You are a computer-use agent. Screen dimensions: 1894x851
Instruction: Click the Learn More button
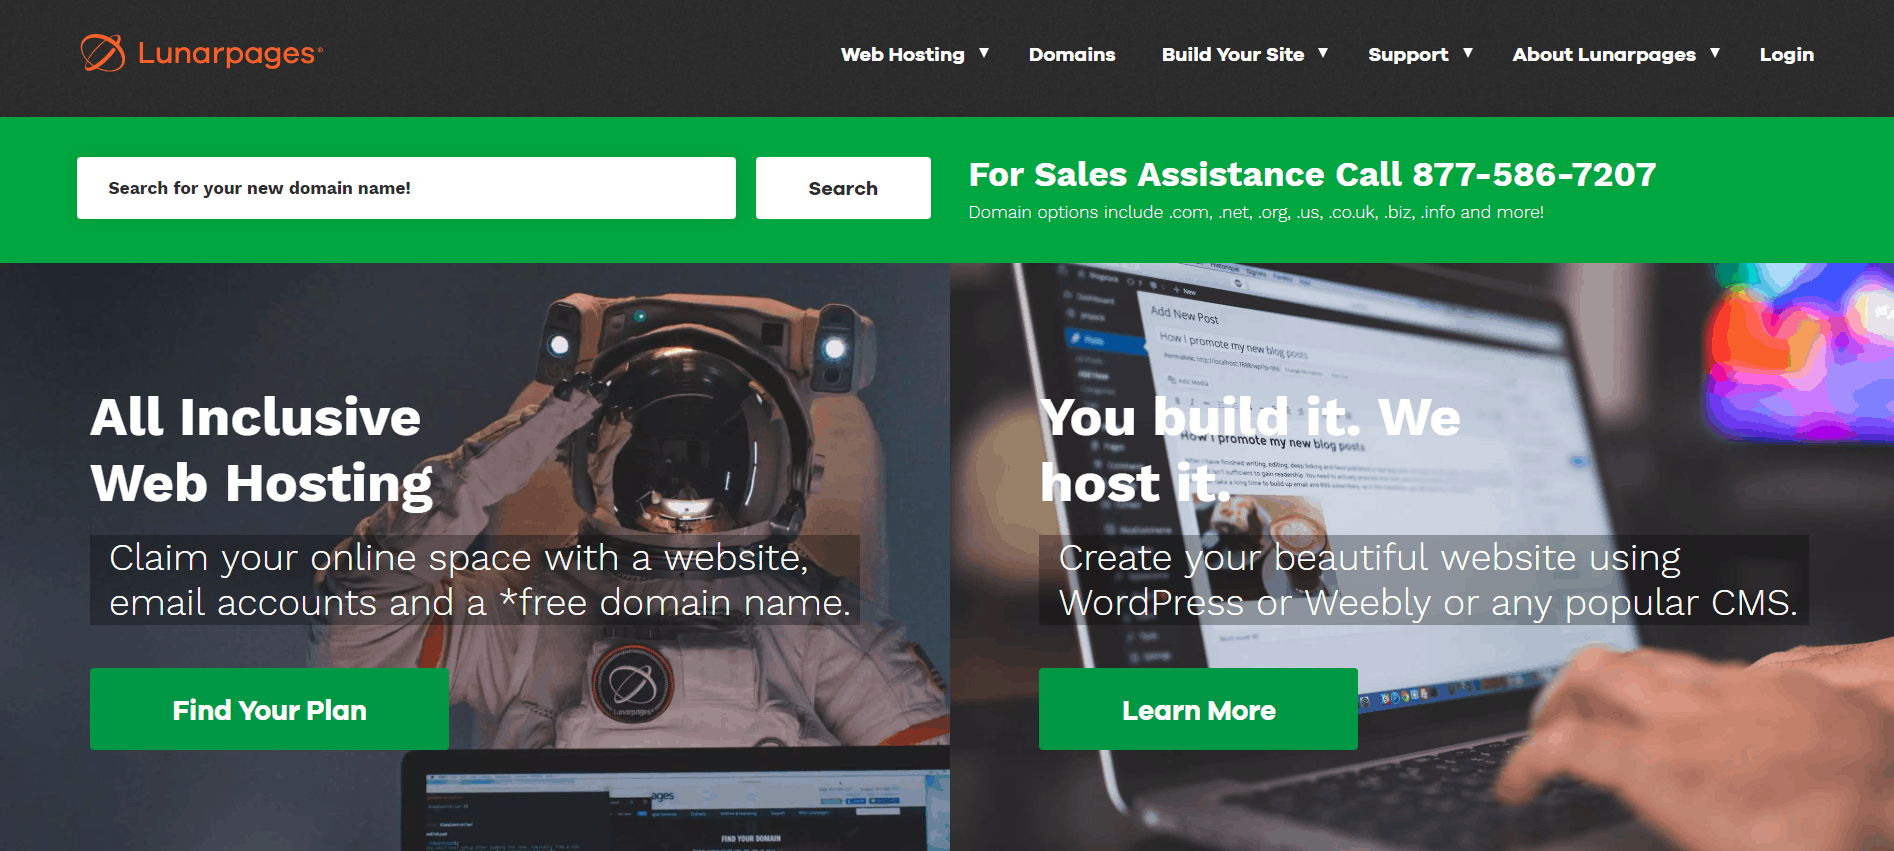point(1198,709)
